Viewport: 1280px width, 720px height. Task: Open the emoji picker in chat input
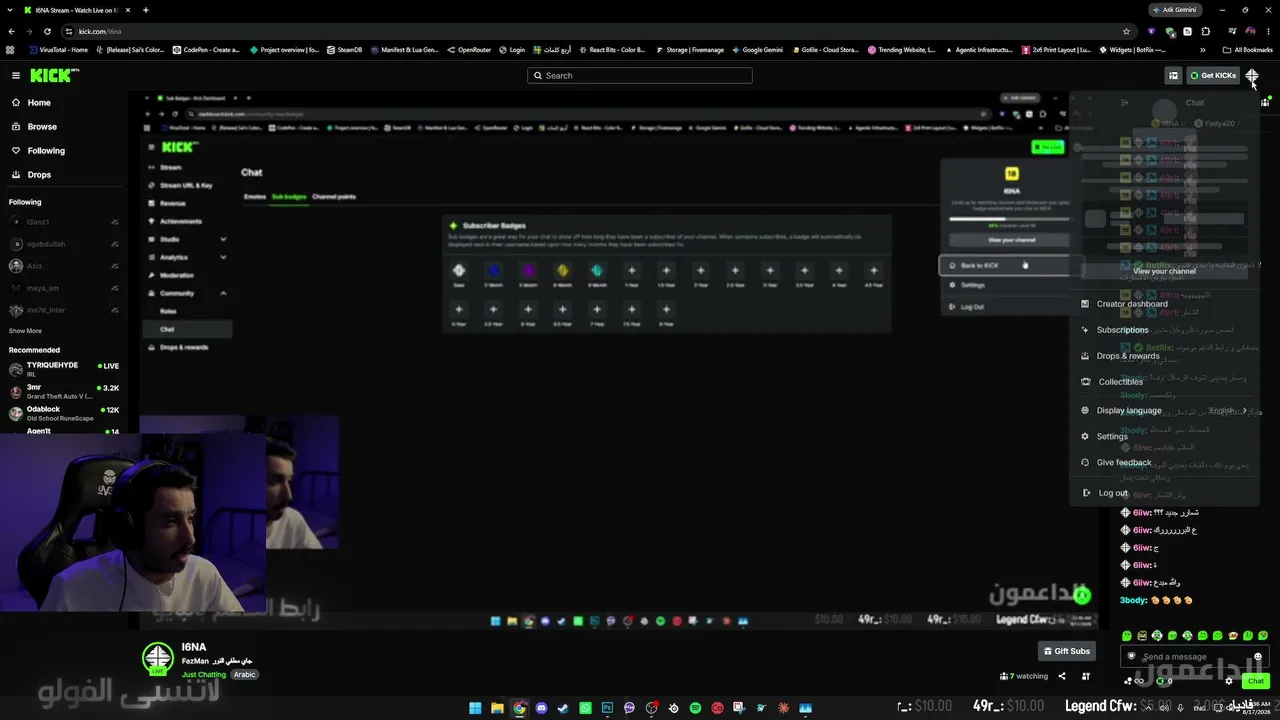point(1258,657)
